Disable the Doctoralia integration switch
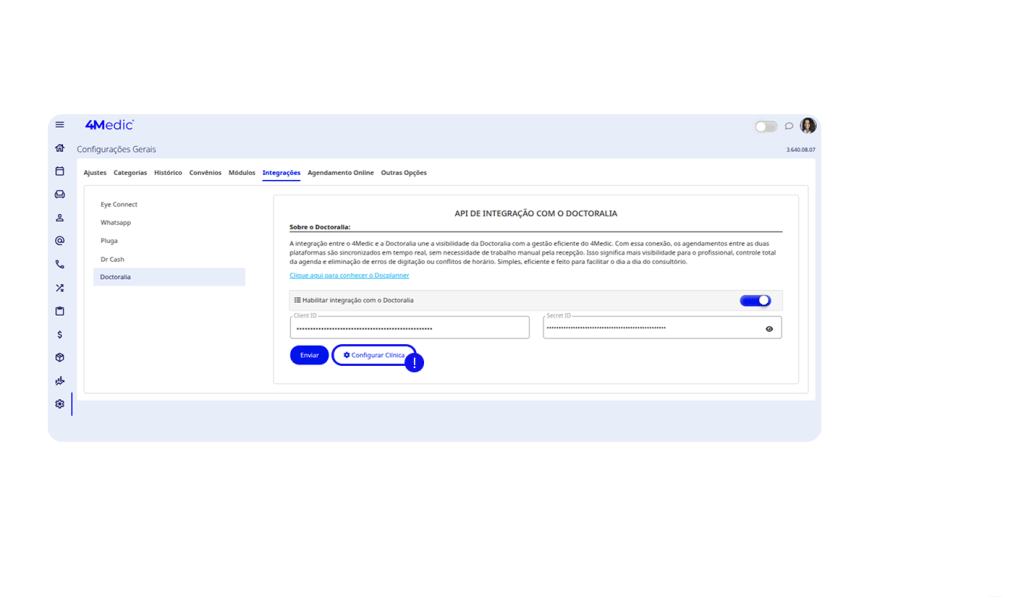This screenshot has height=598, width=1024. click(x=756, y=300)
